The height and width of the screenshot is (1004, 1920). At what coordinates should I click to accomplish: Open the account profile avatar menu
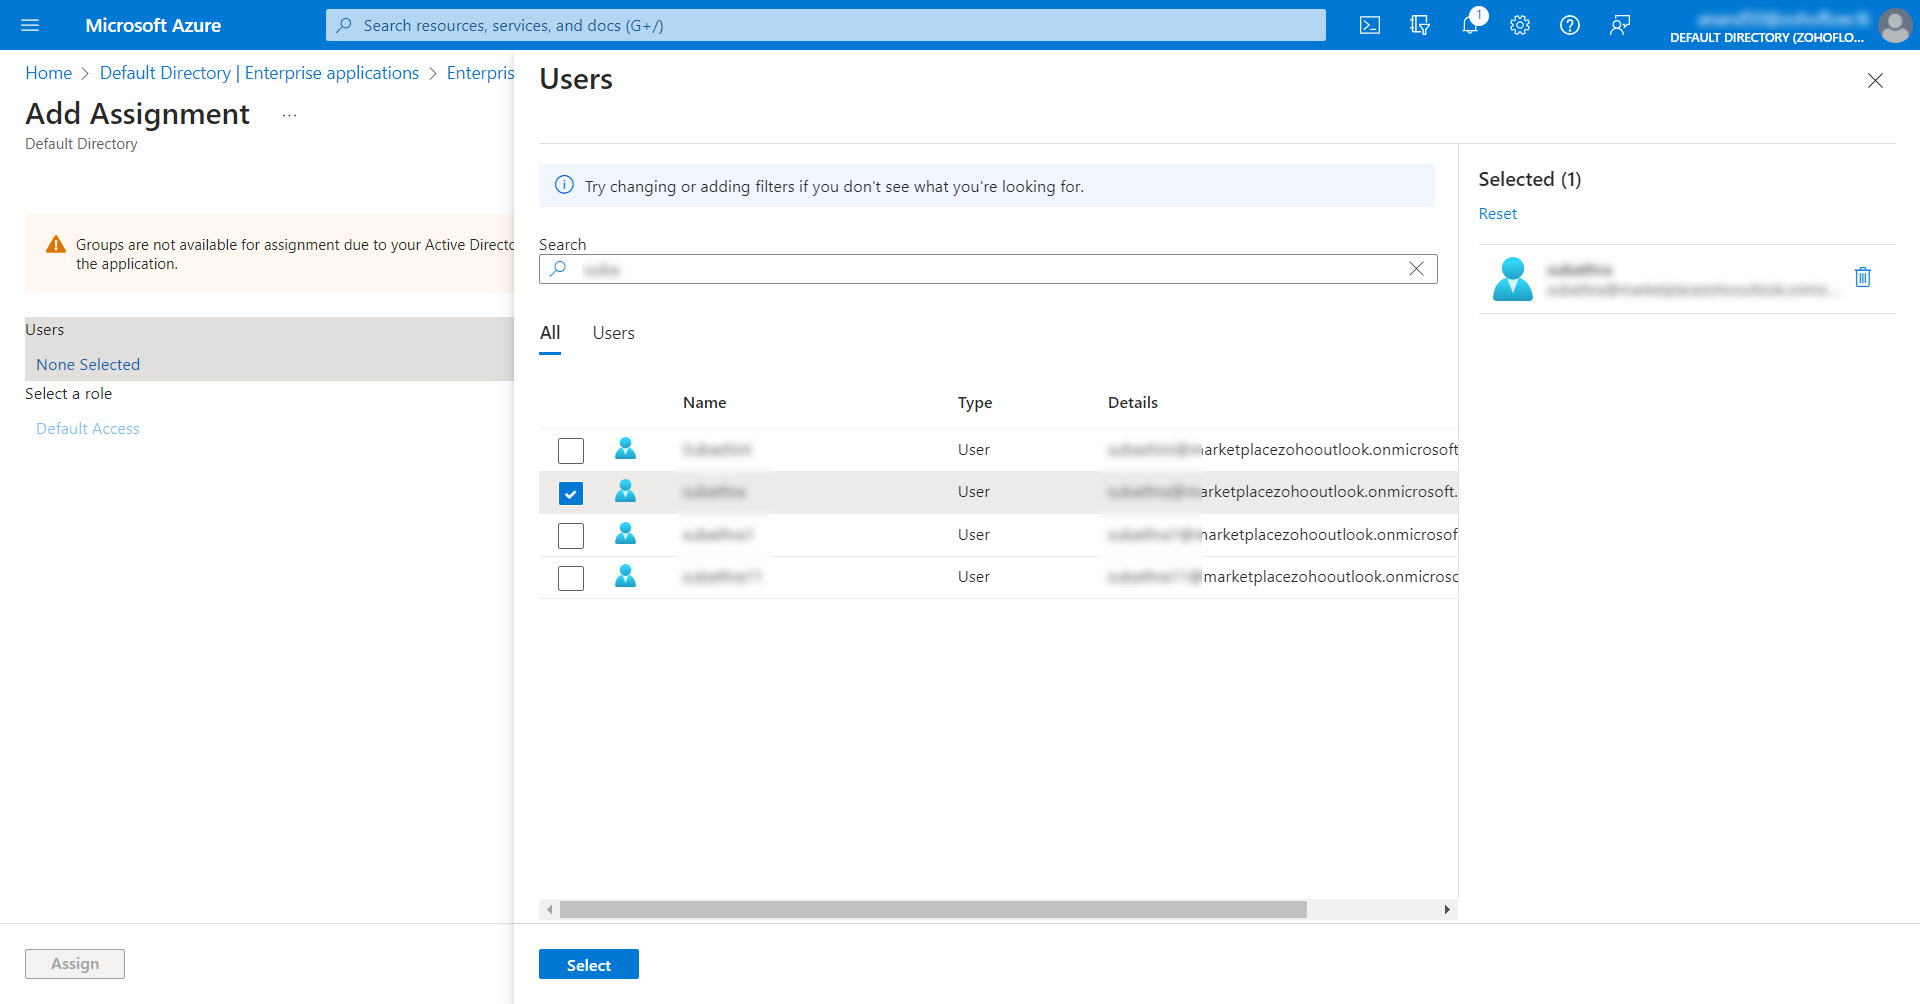point(1895,25)
